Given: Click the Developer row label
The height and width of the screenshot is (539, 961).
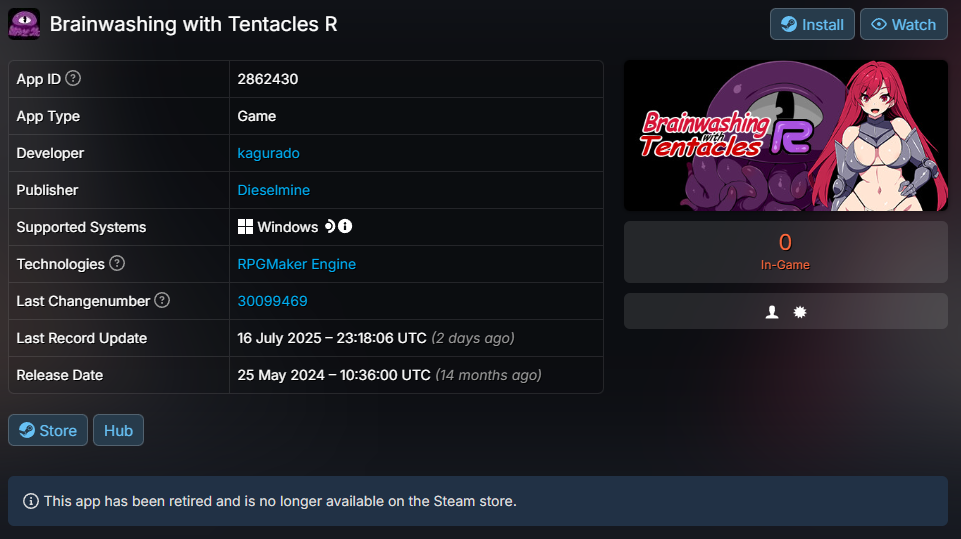Looking at the screenshot, I should coord(50,153).
